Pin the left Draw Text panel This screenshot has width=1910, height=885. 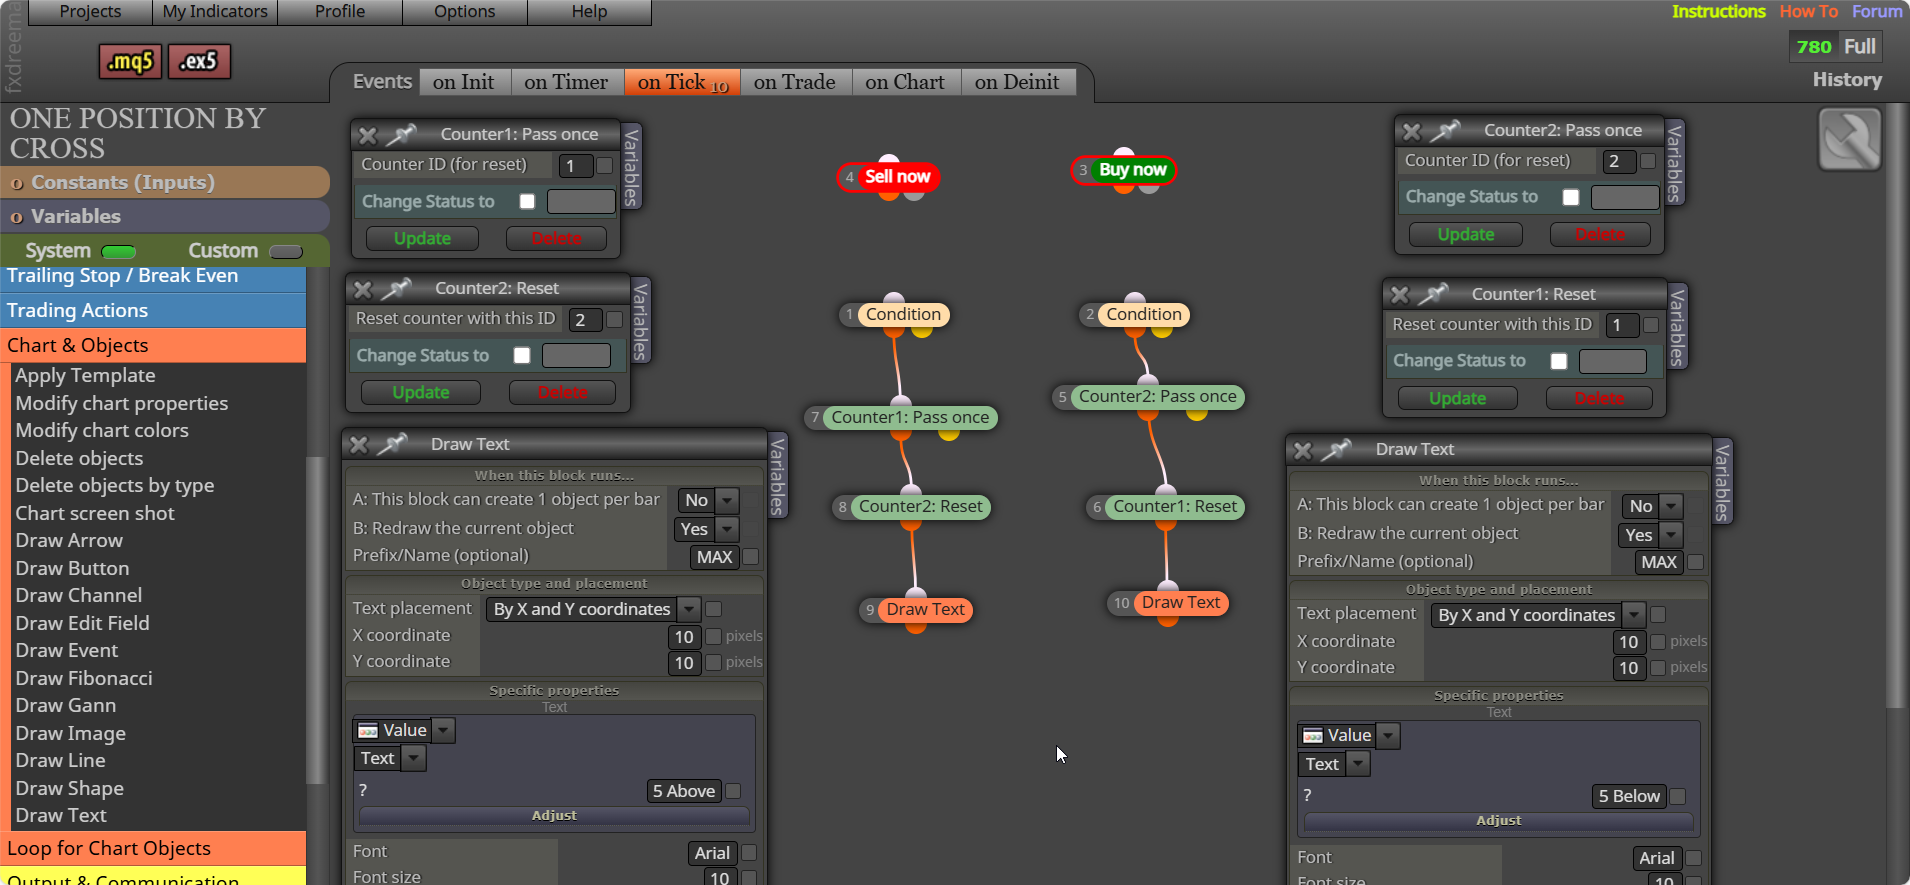392,444
